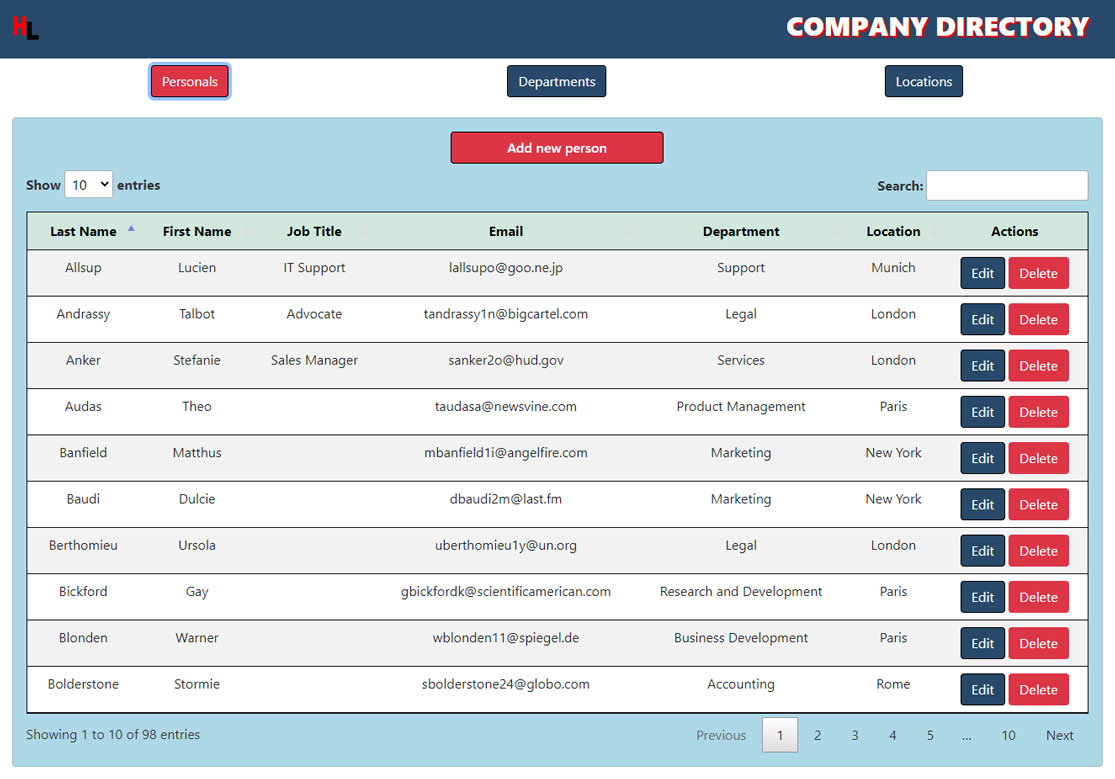Delete the Blonden record

(x=1038, y=643)
